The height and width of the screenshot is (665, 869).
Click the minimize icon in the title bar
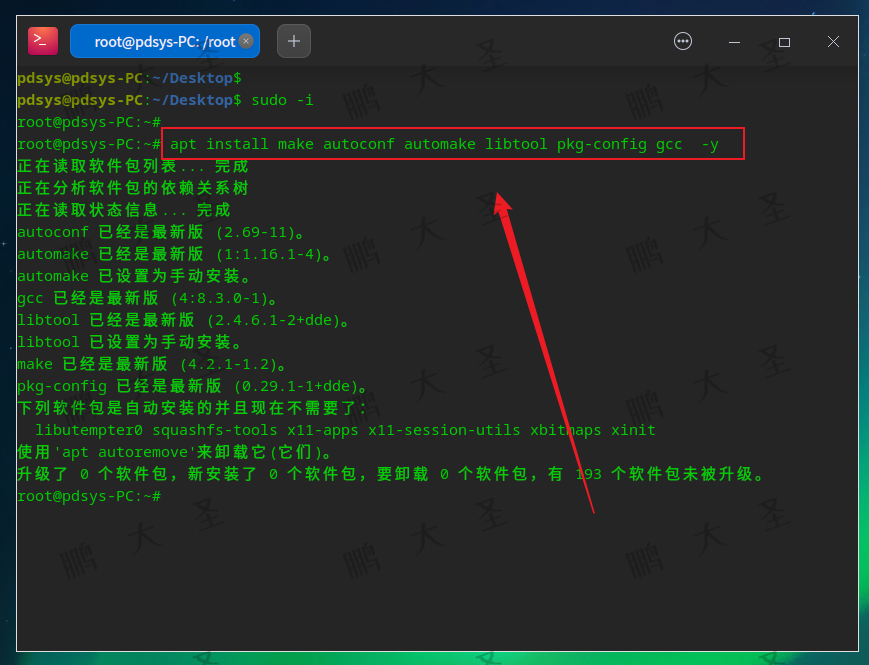click(734, 42)
